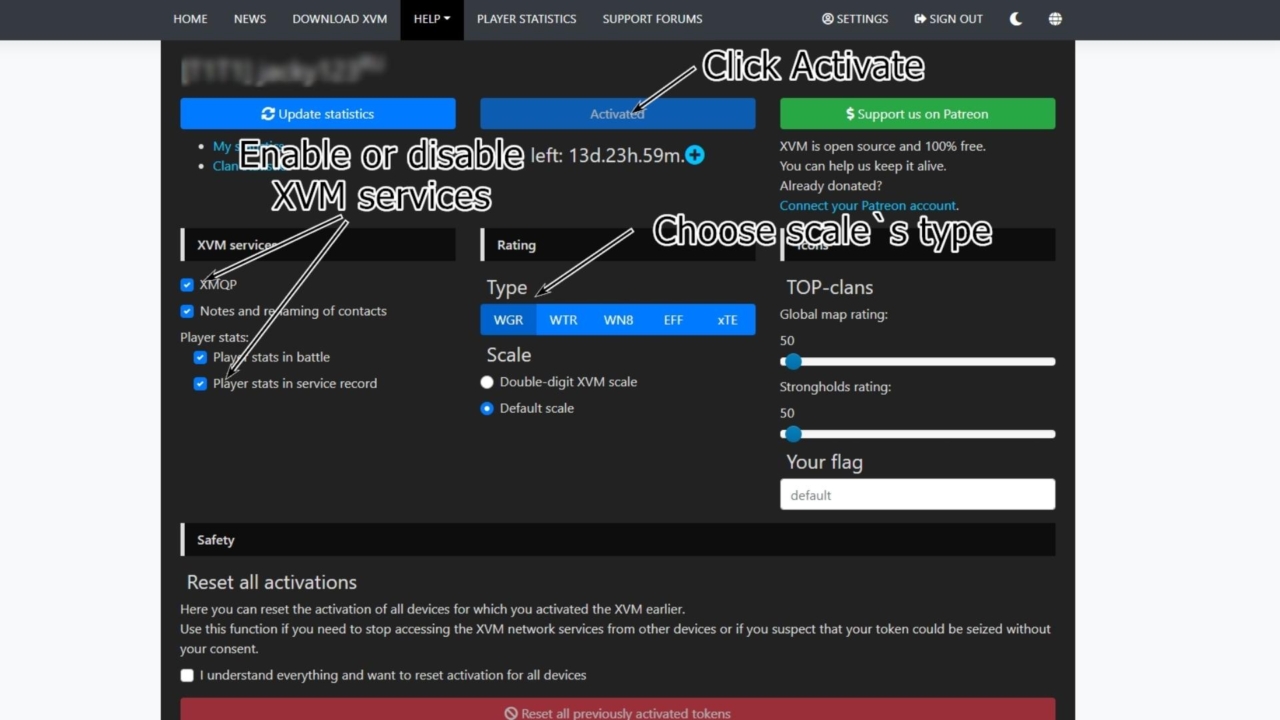Click the Your flag input field

[x=917, y=494]
